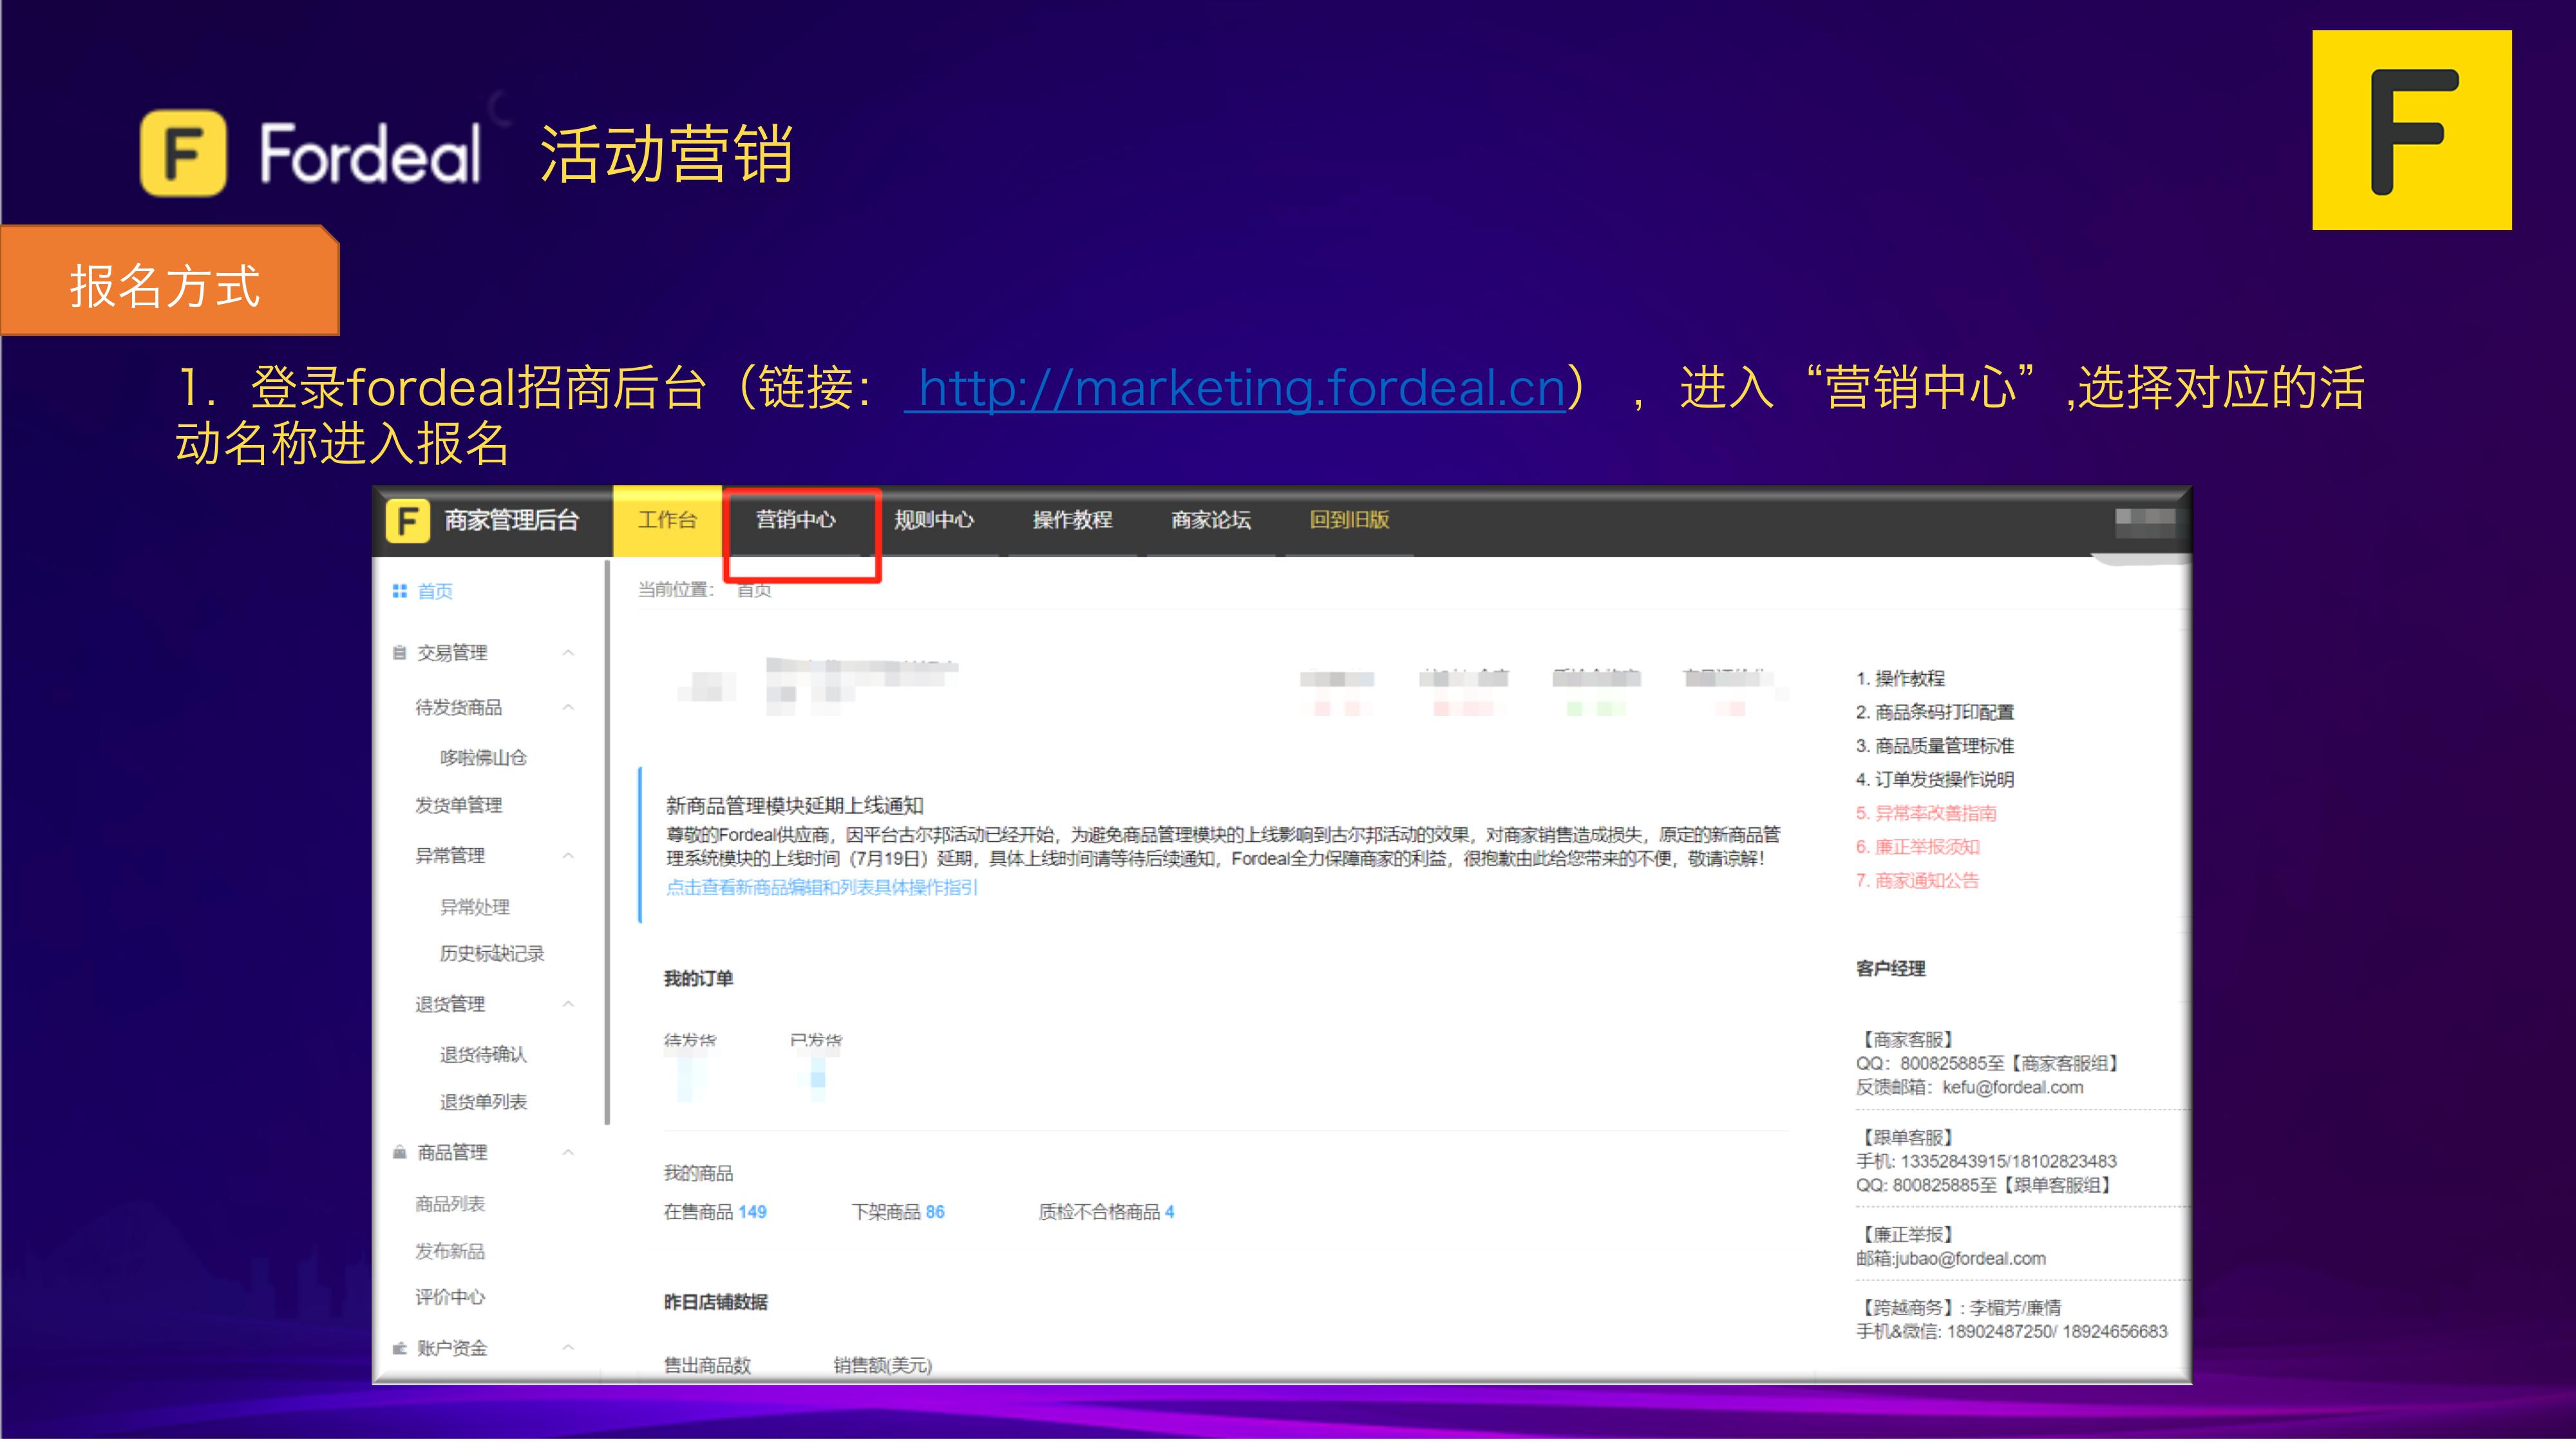The width and height of the screenshot is (2576, 1449).
Task: Open 1. 操作教程 in the right list
Action: coord(1900,678)
